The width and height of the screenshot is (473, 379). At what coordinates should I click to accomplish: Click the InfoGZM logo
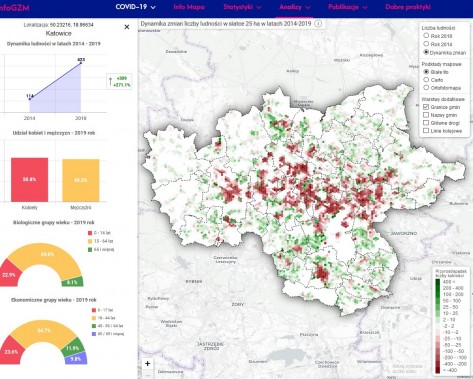[14, 7]
